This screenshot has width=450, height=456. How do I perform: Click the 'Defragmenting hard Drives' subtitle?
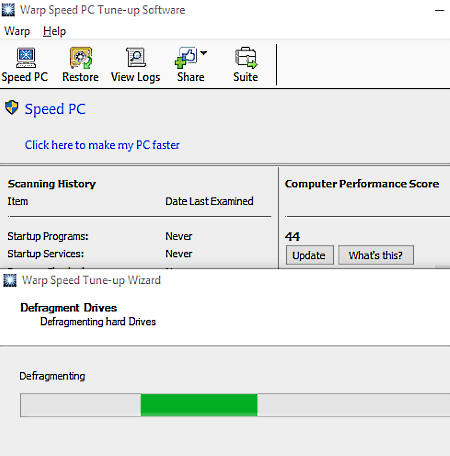point(98,322)
